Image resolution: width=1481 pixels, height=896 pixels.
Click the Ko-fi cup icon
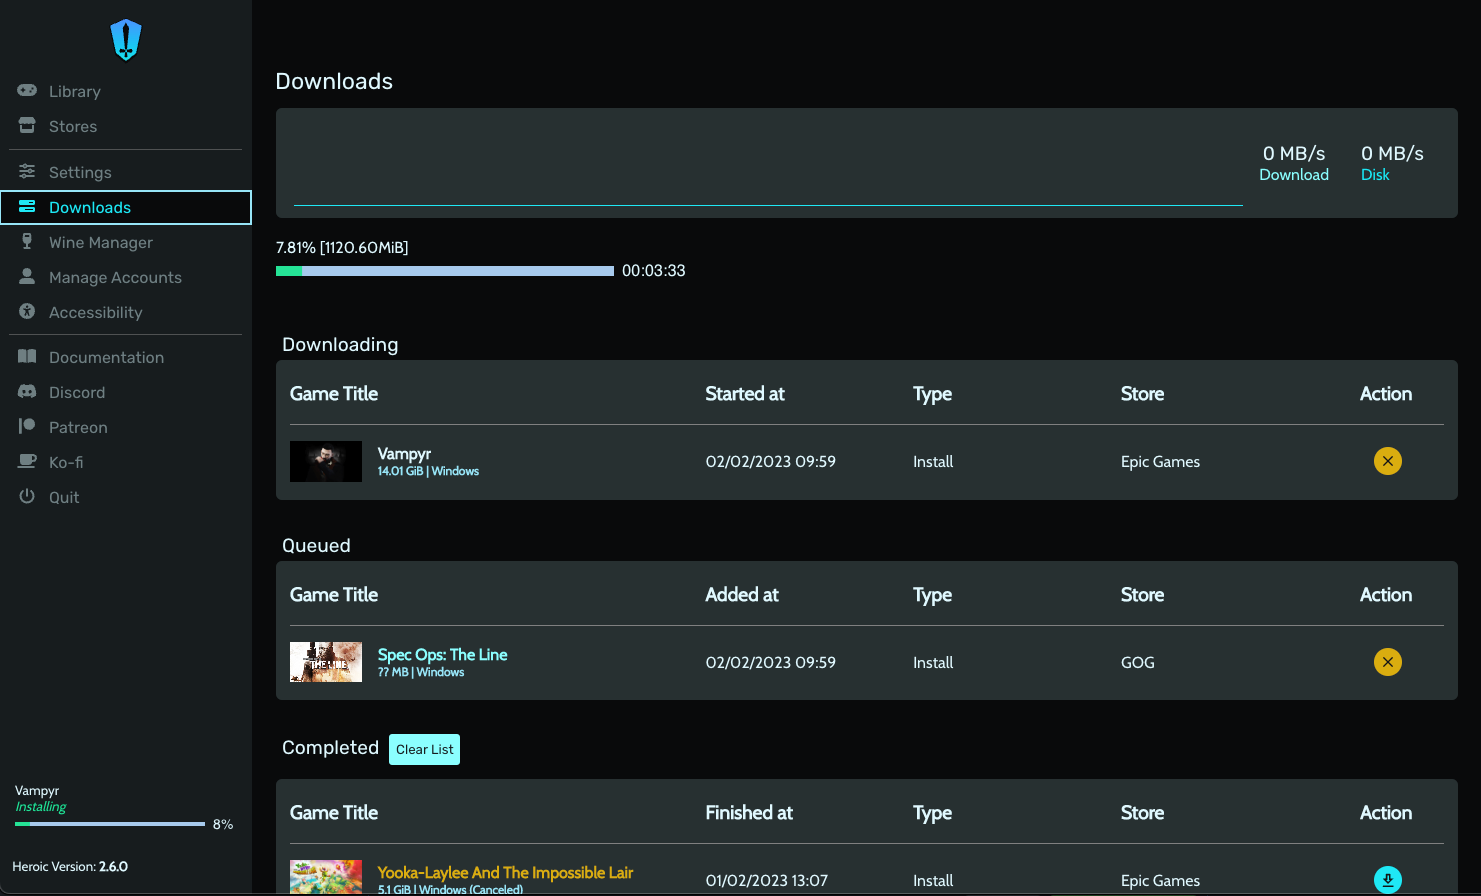coord(27,461)
